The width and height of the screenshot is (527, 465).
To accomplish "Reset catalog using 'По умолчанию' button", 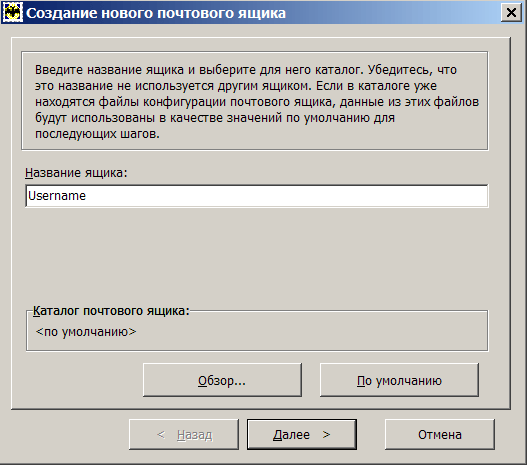I will (399, 380).
